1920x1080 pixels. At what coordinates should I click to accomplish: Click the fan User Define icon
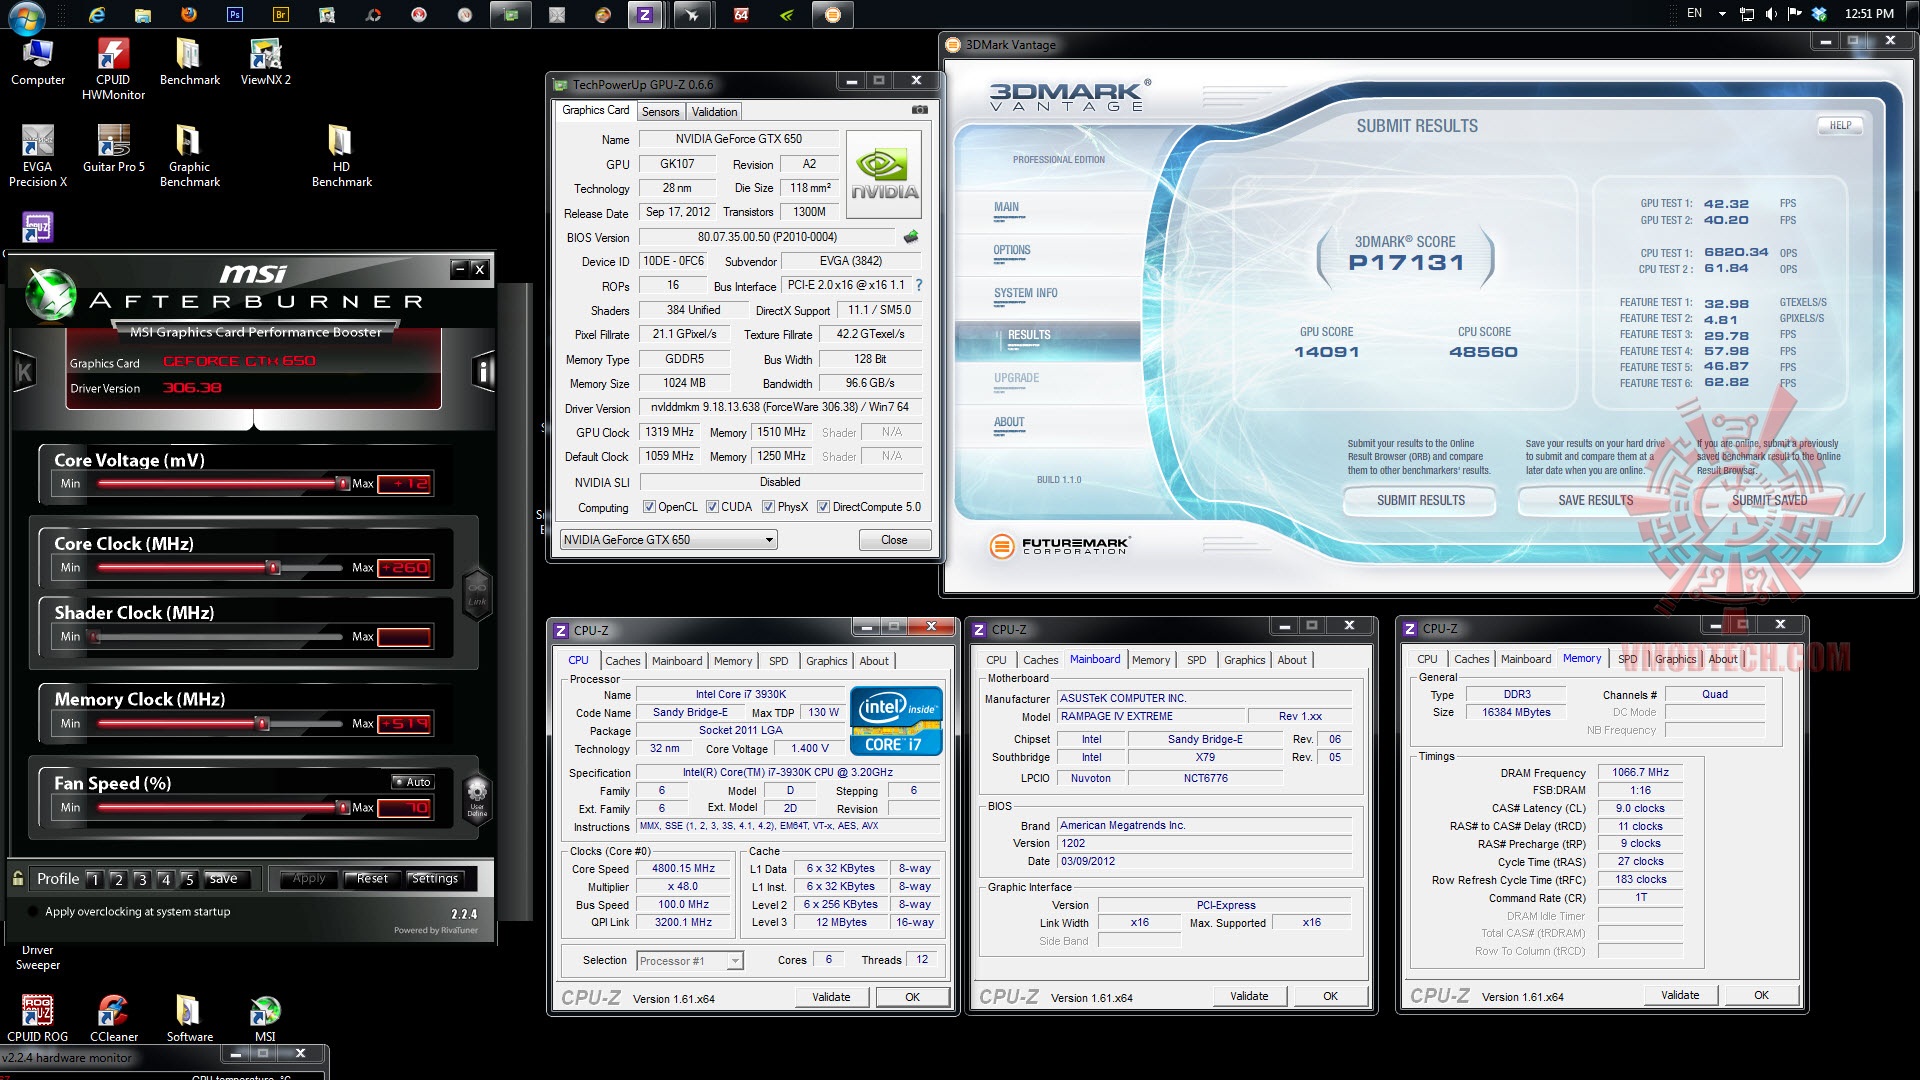point(477,797)
